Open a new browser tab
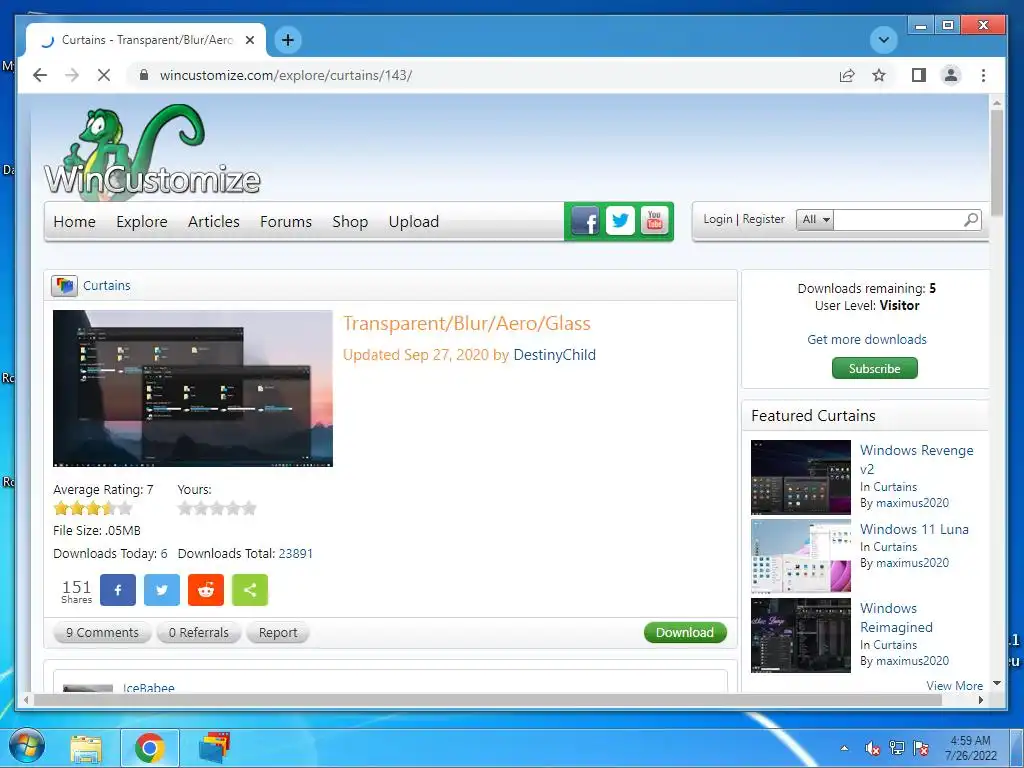Screen dimensions: 1024x768 tap(287, 40)
